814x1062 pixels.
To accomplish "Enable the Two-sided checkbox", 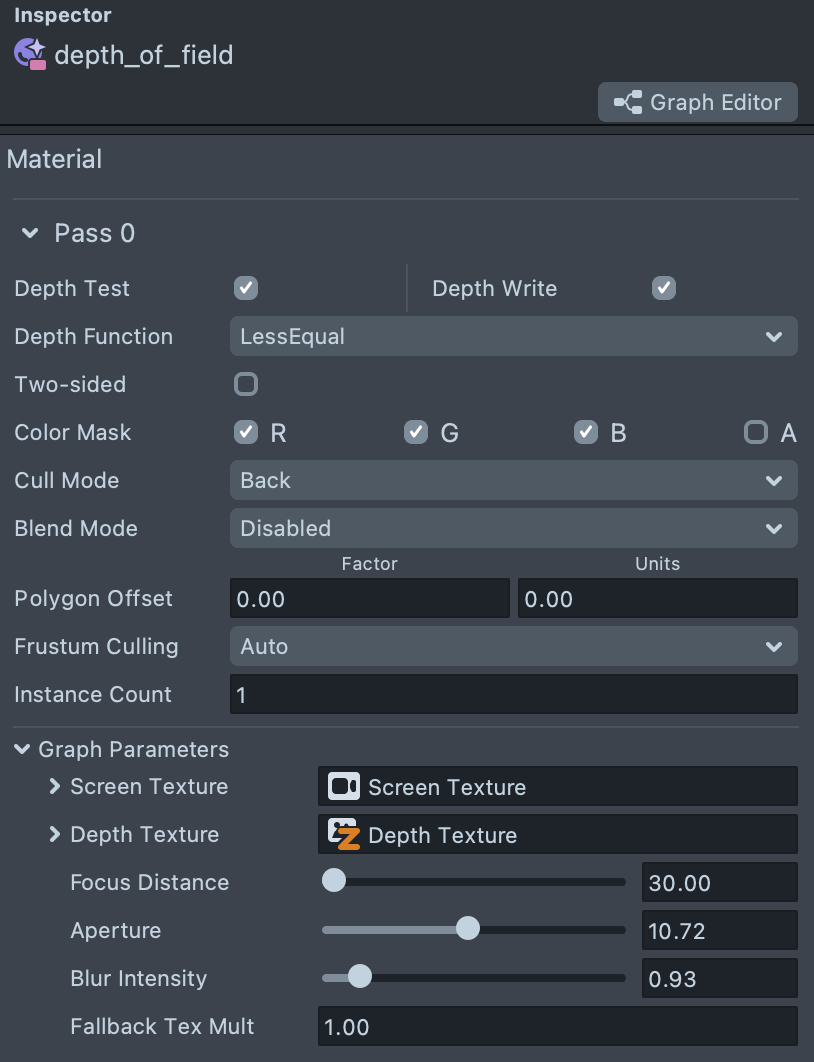I will tap(246, 384).
